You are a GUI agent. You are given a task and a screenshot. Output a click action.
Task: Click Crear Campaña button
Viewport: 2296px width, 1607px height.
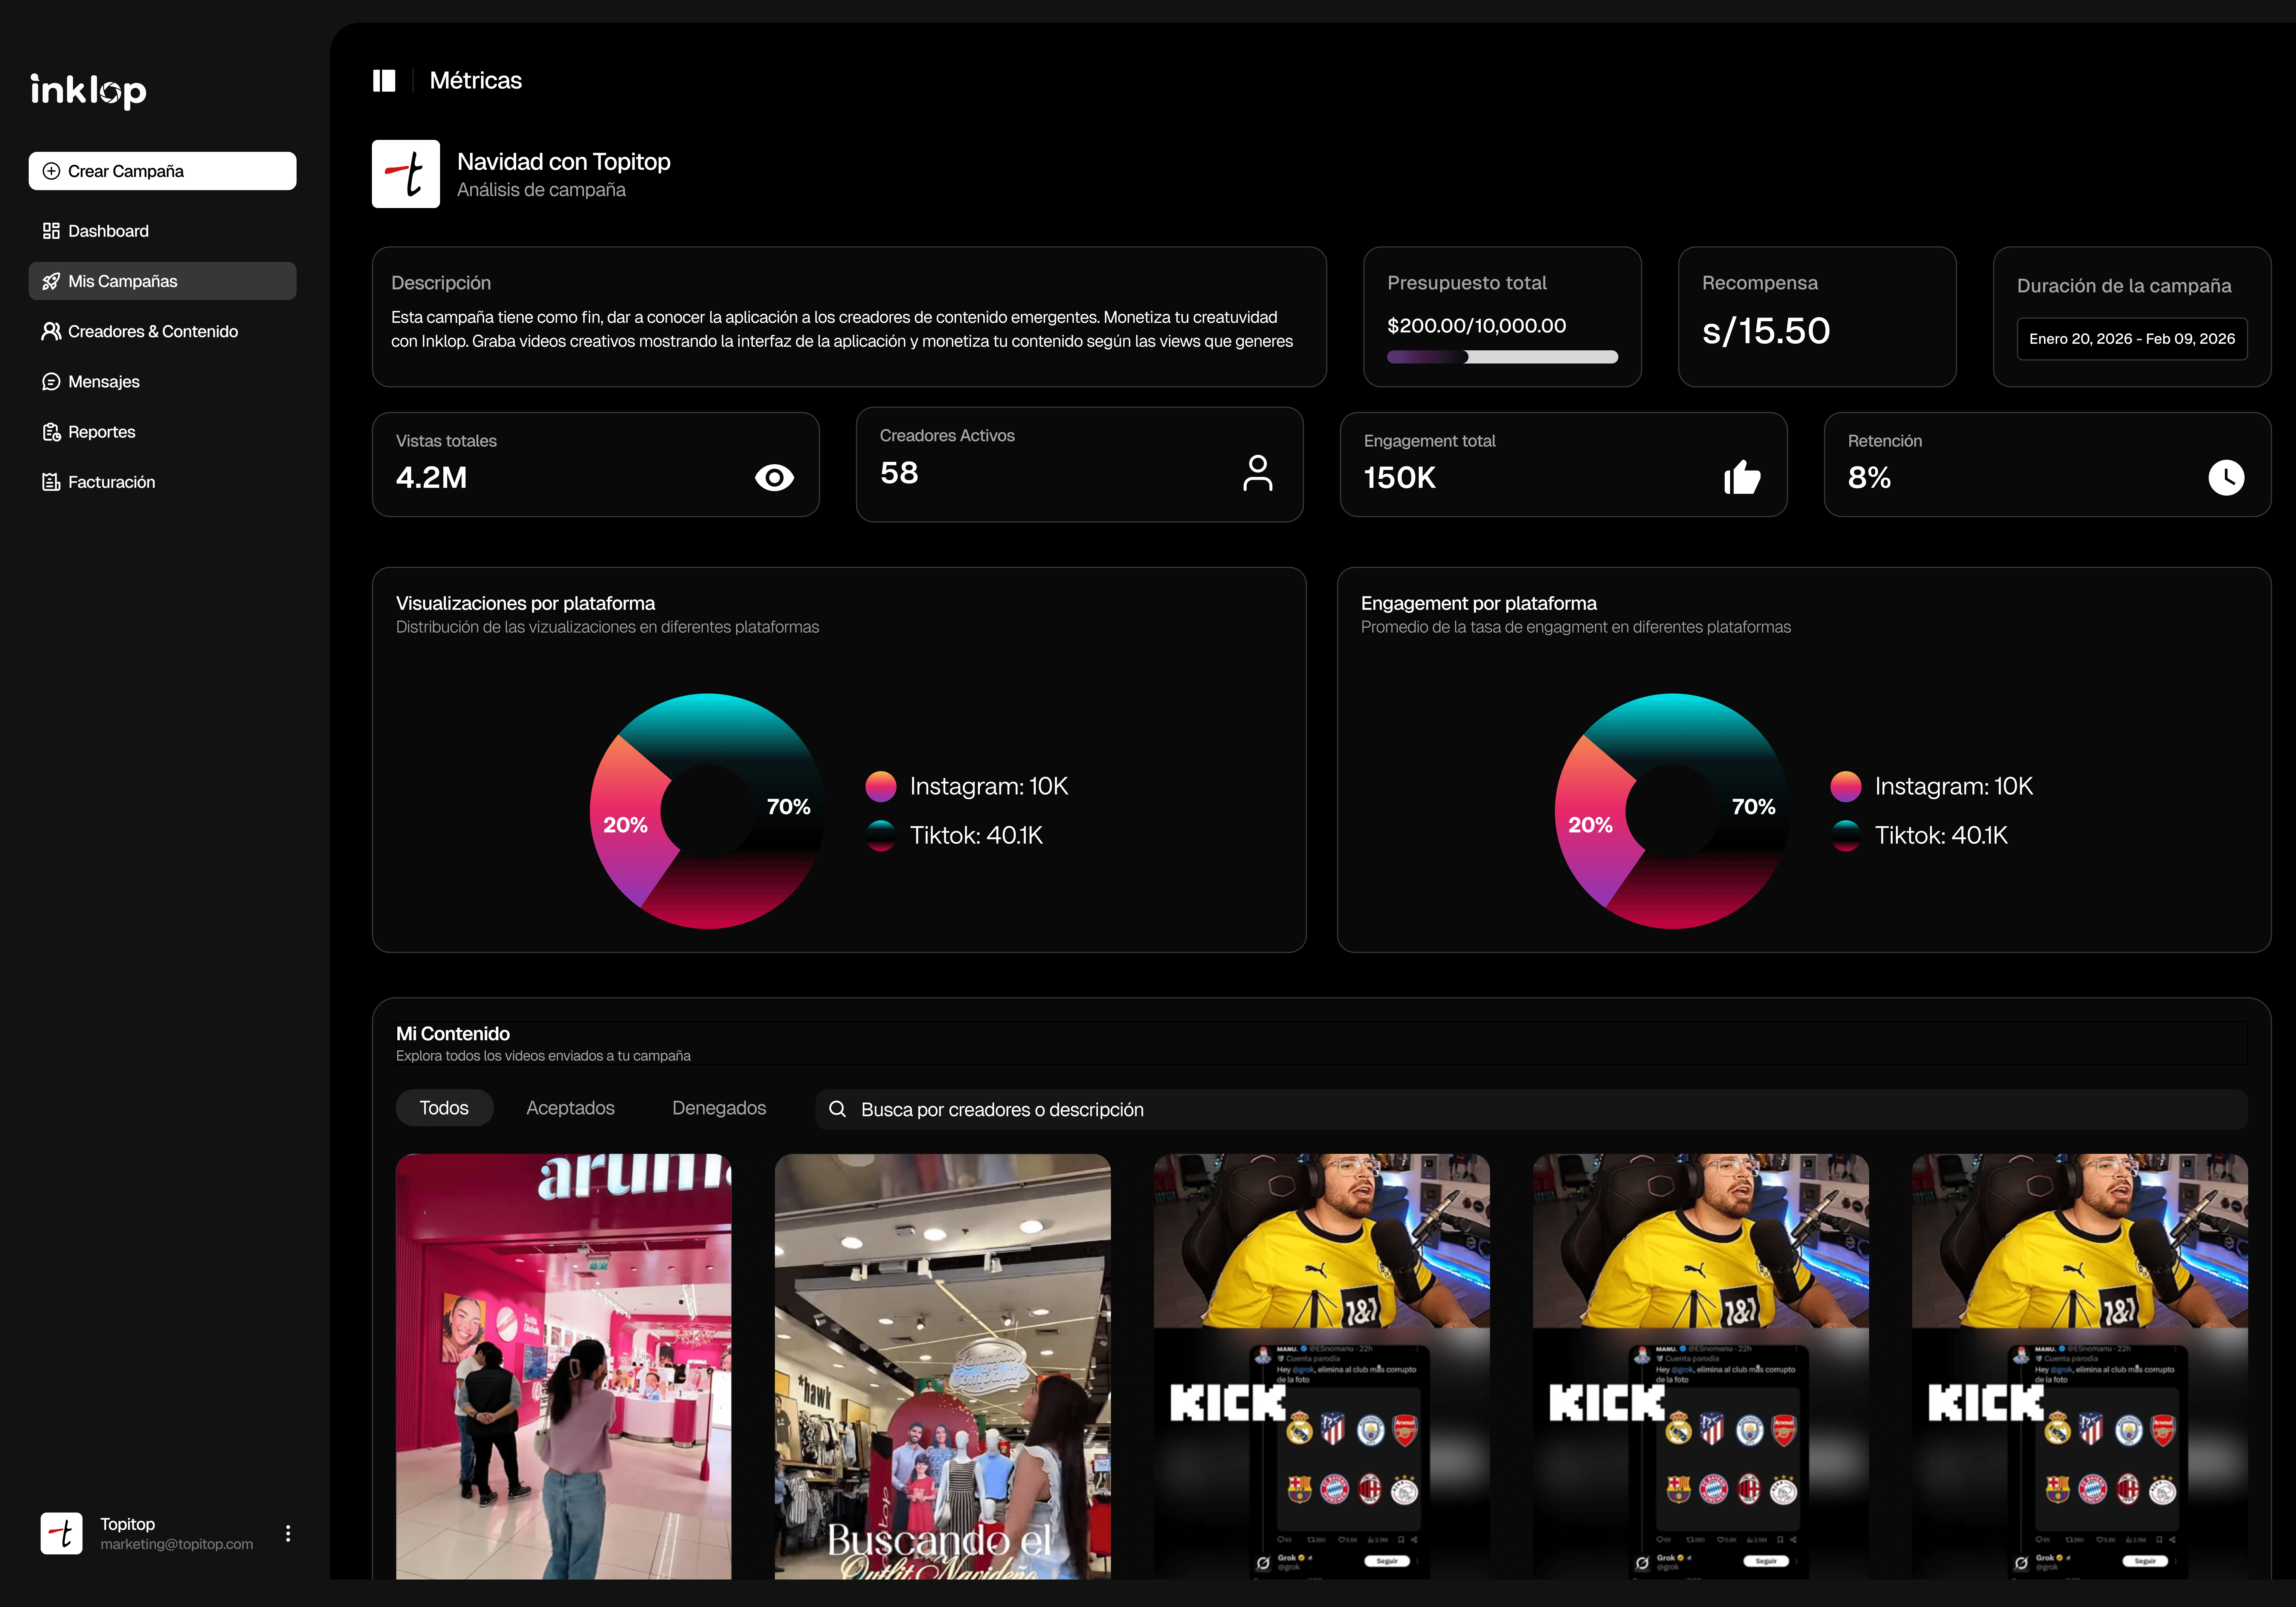pyautogui.click(x=162, y=171)
